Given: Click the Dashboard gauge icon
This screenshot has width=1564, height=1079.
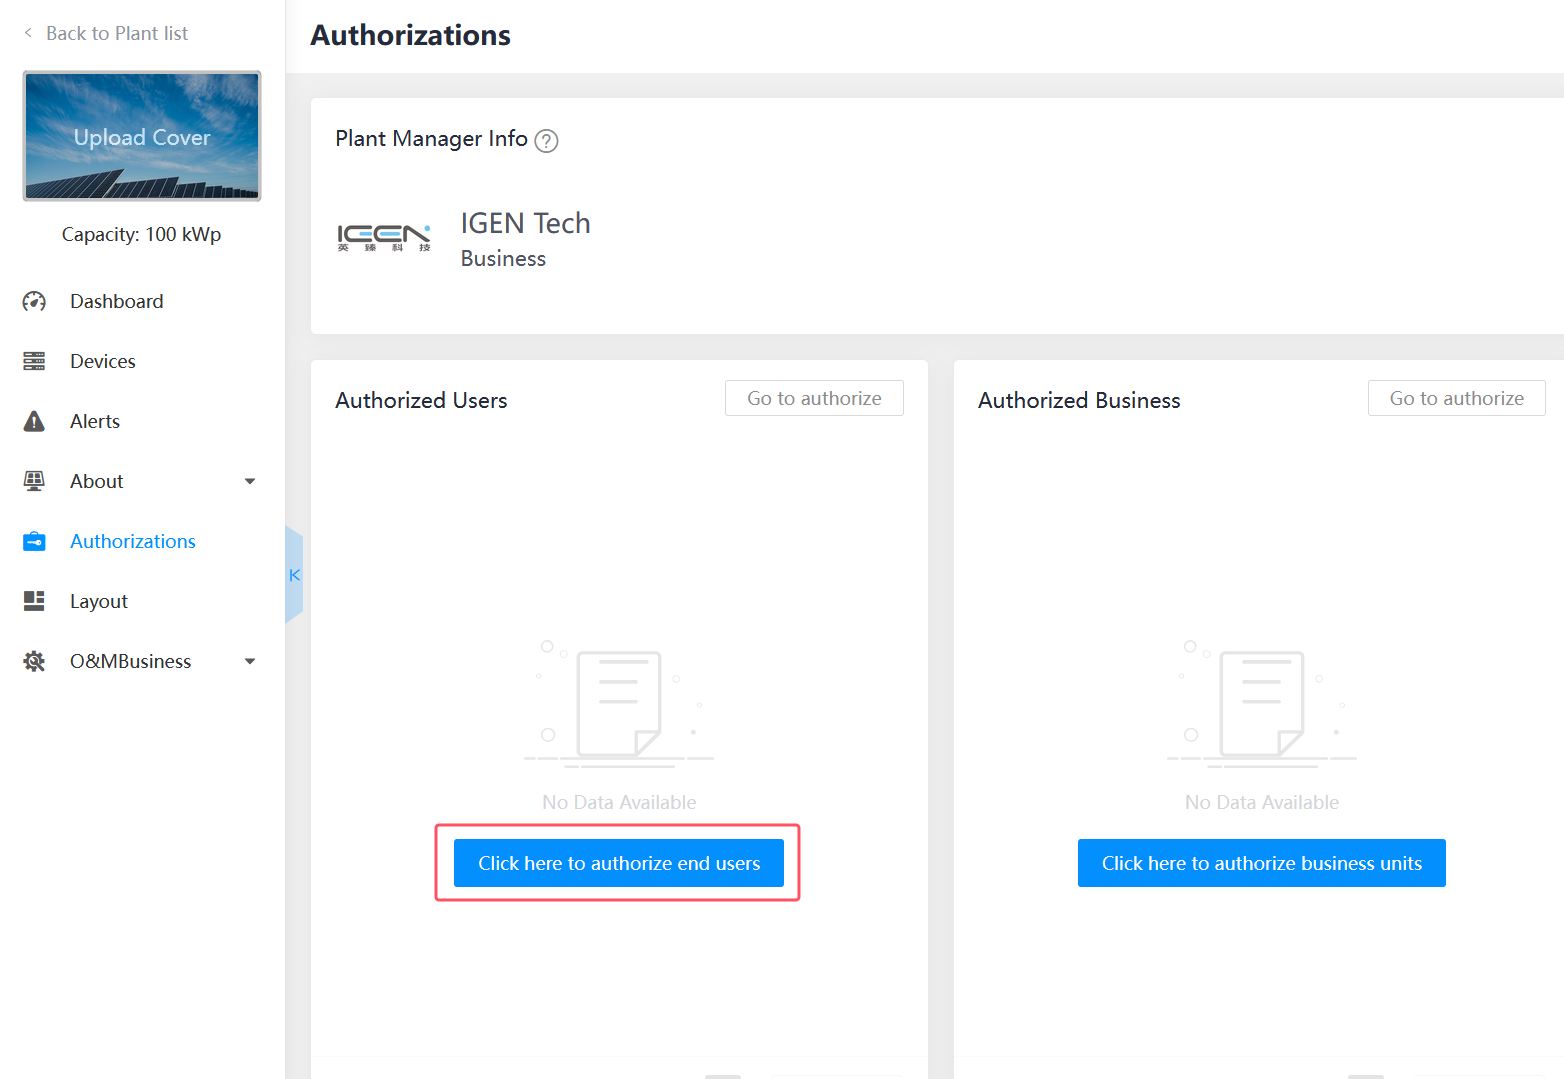Looking at the screenshot, I should point(34,301).
